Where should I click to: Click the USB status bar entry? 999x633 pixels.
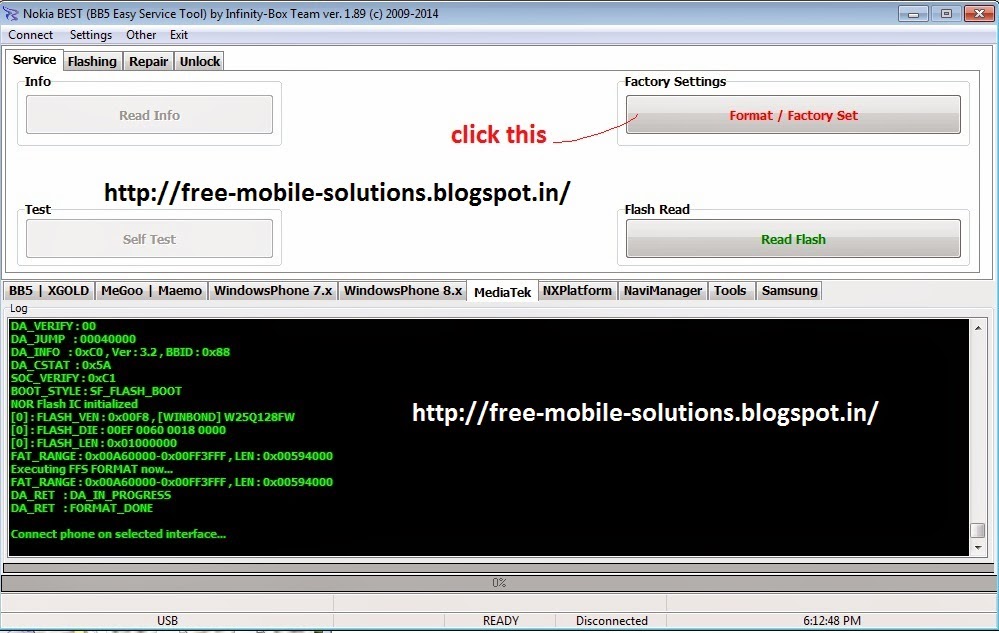tap(167, 620)
